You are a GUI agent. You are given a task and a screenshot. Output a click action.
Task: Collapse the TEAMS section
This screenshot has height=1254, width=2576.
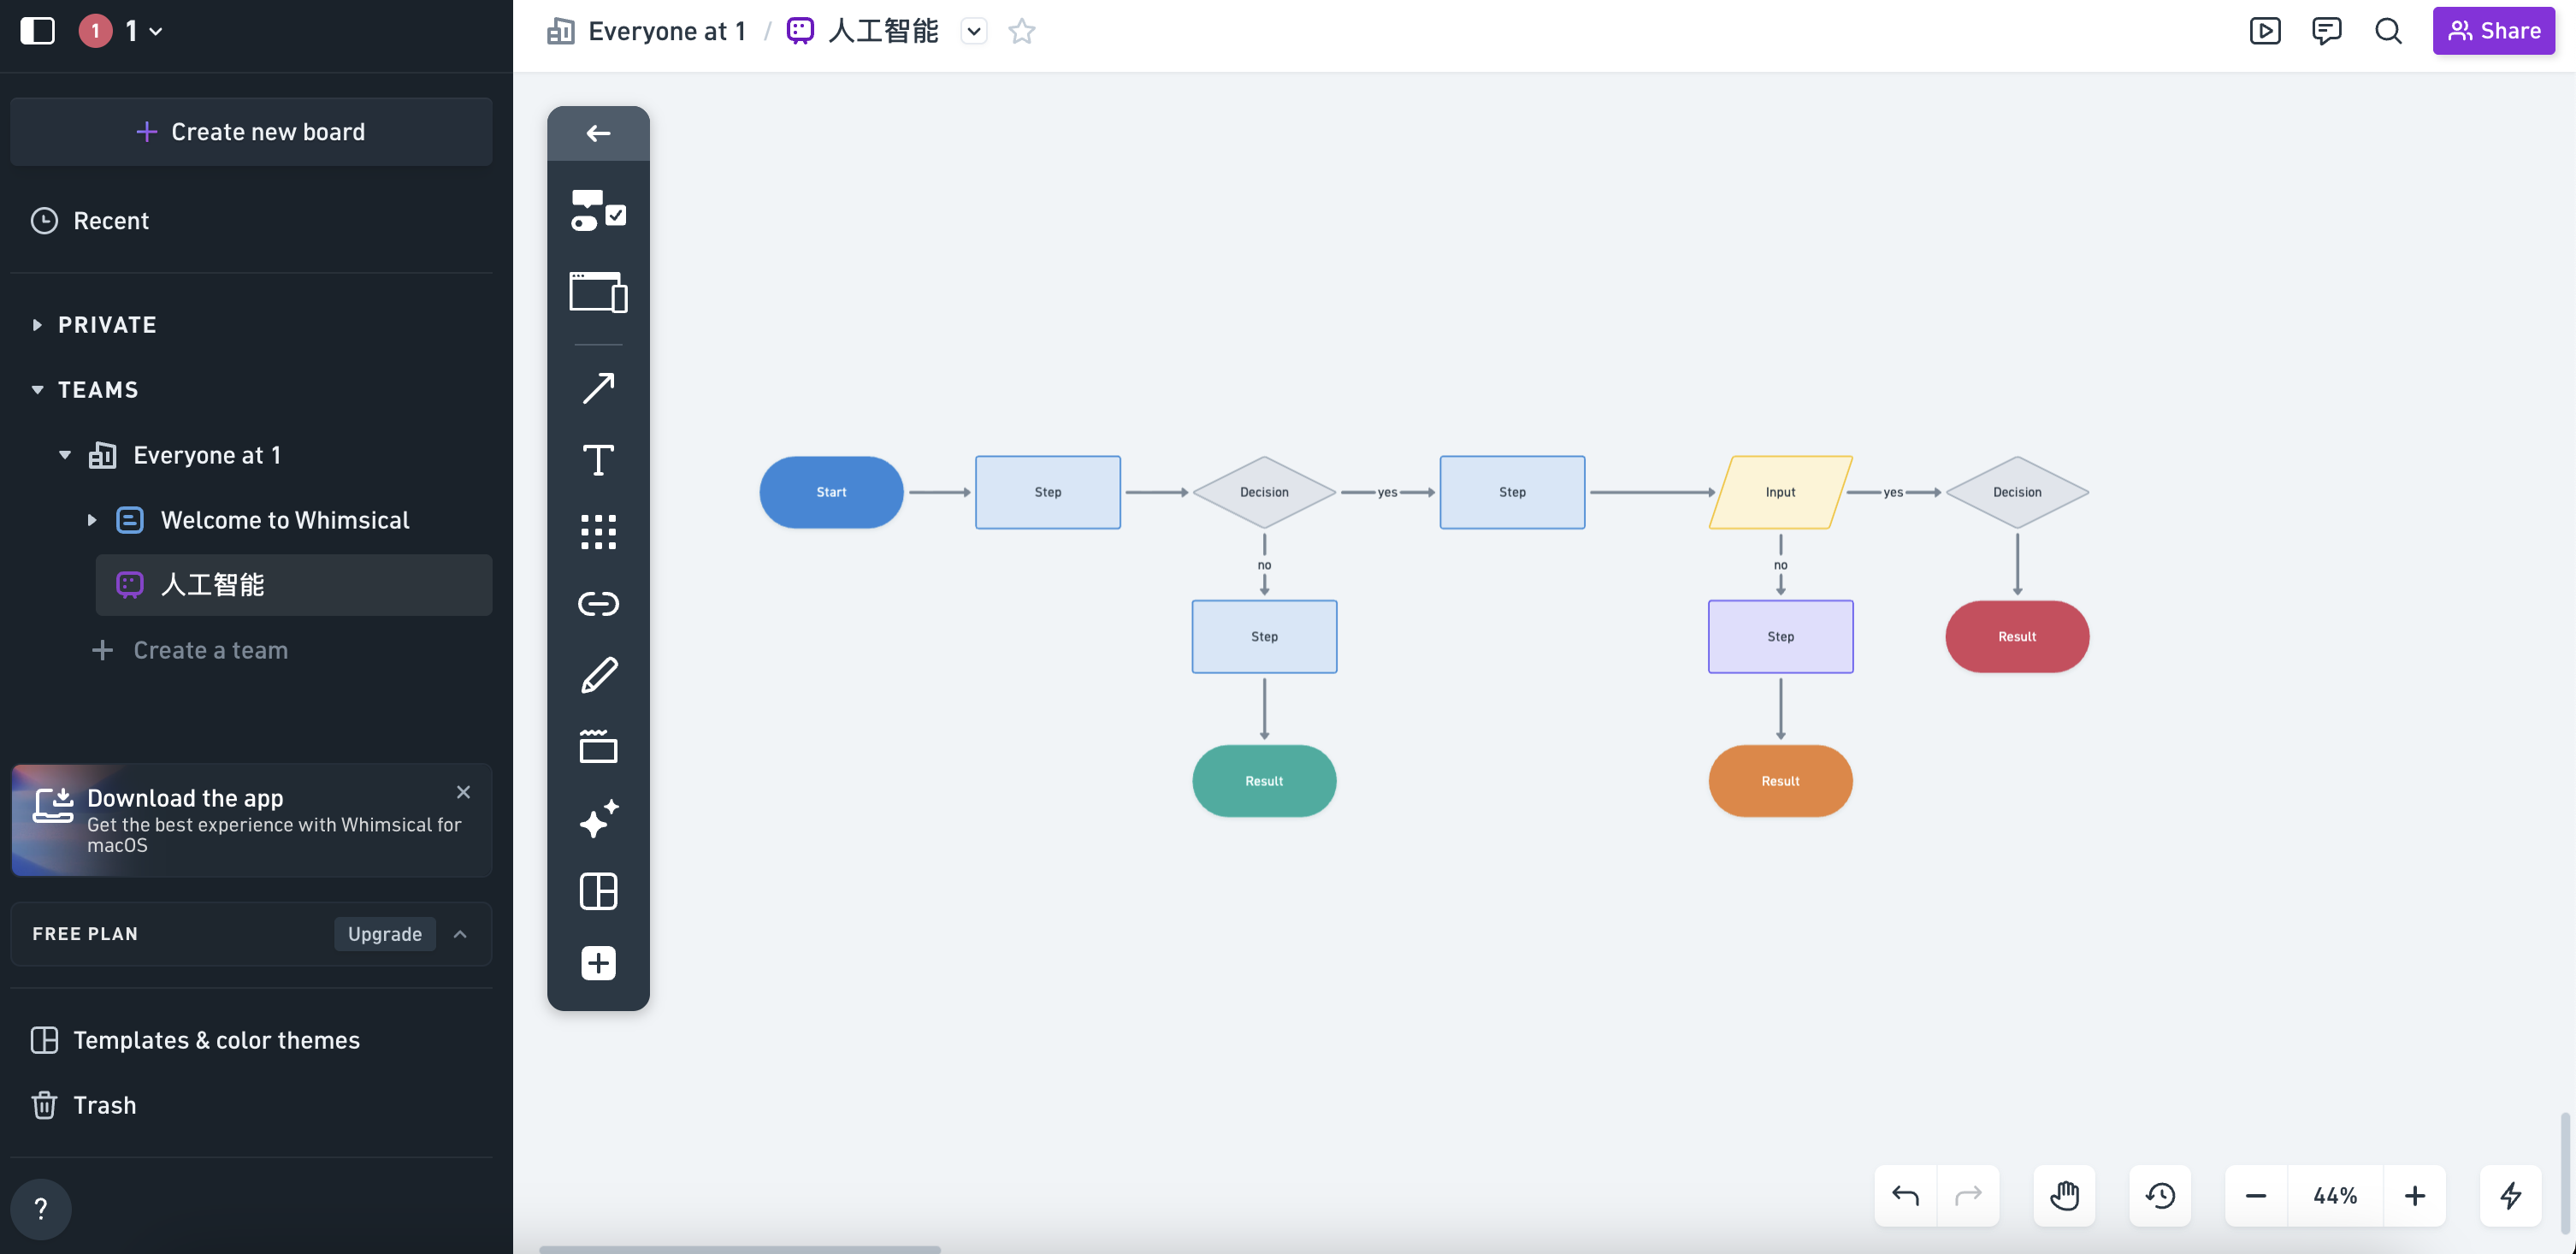pos(37,389)
